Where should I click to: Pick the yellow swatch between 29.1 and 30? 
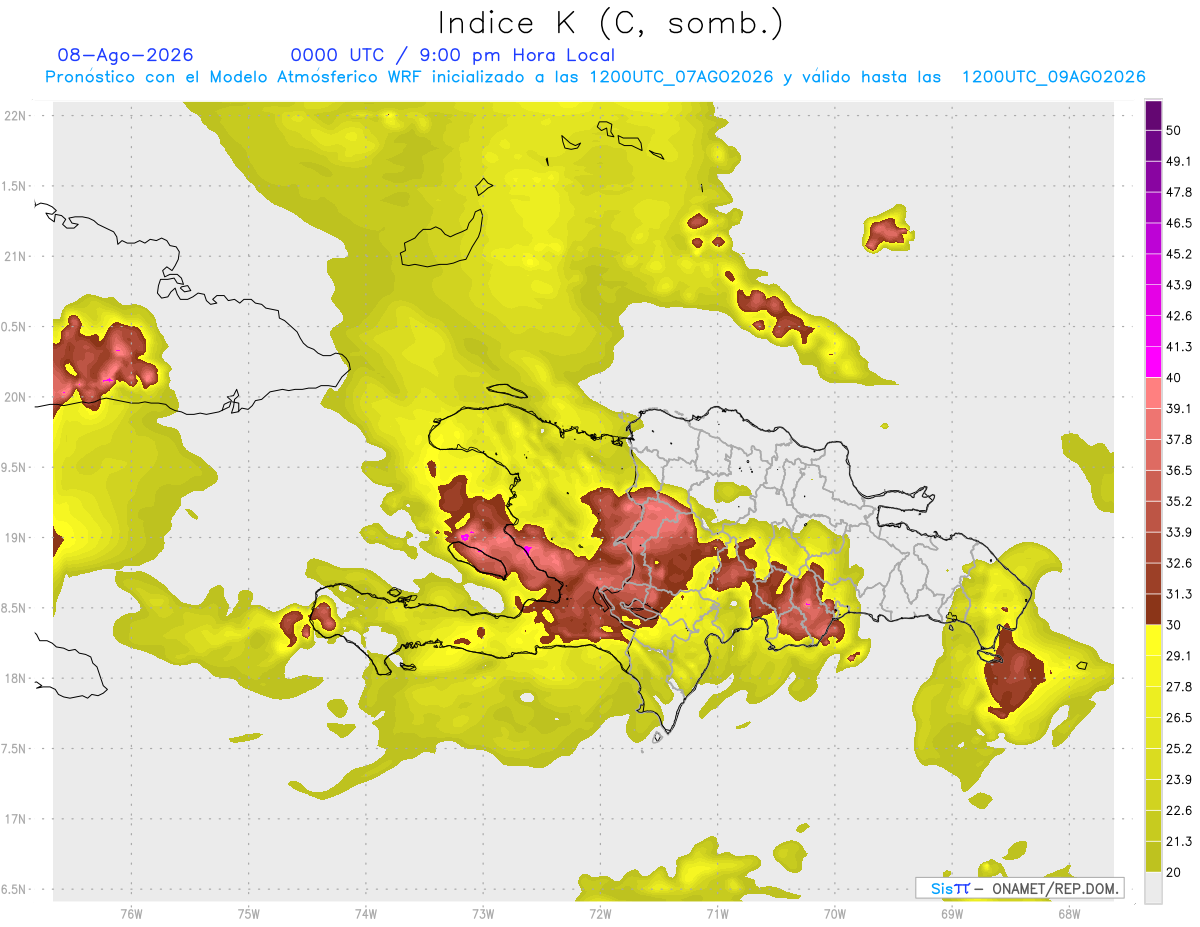pos(1153,640)
